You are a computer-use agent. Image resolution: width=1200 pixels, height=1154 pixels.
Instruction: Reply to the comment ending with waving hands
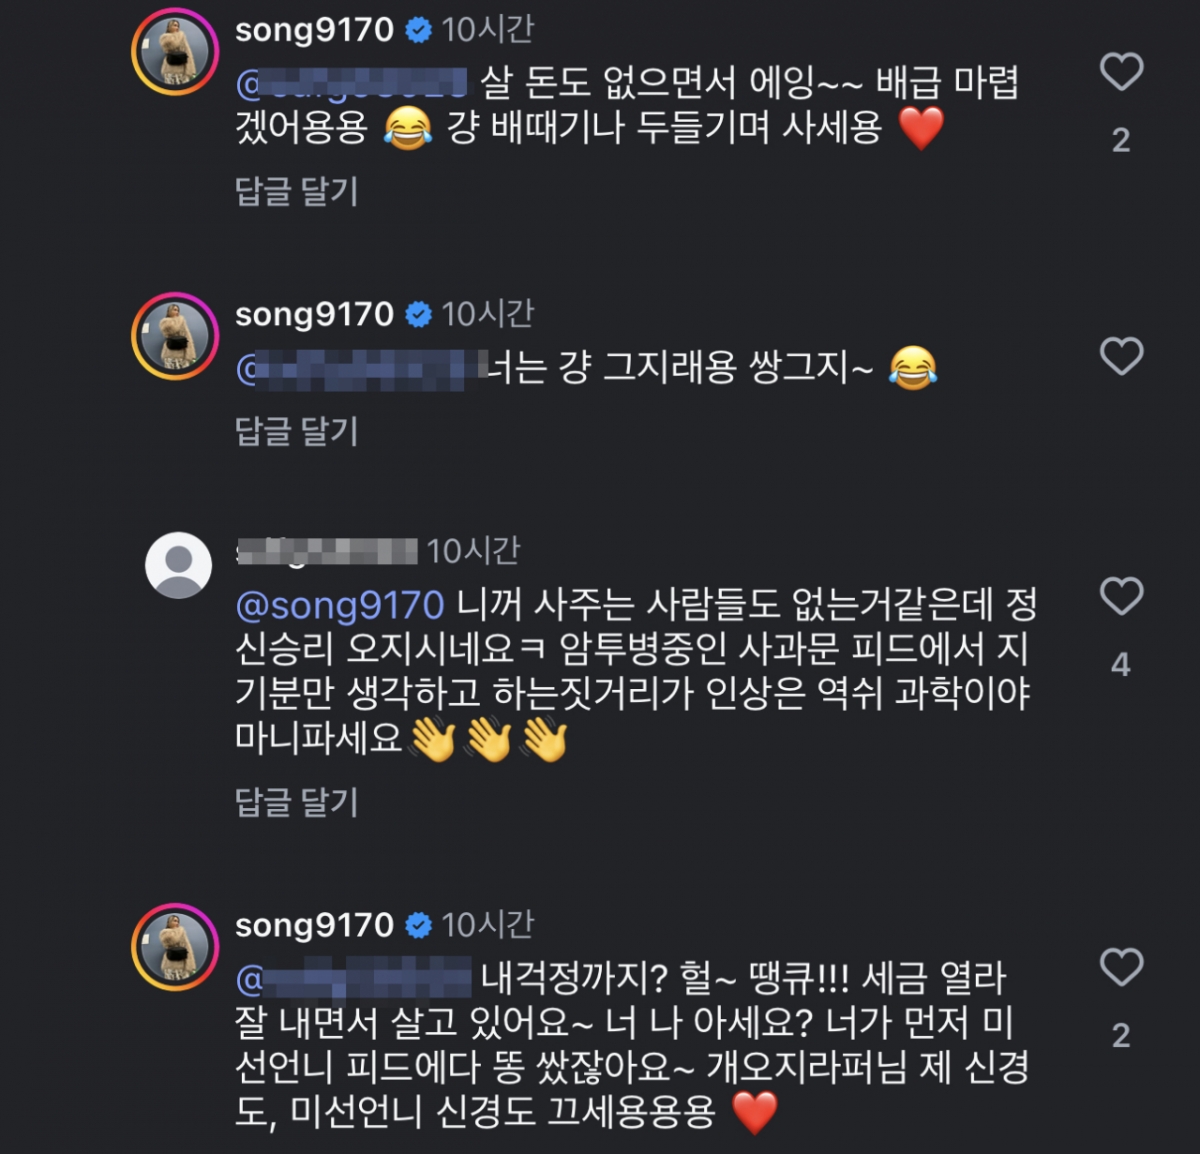(x=296, y=801)
